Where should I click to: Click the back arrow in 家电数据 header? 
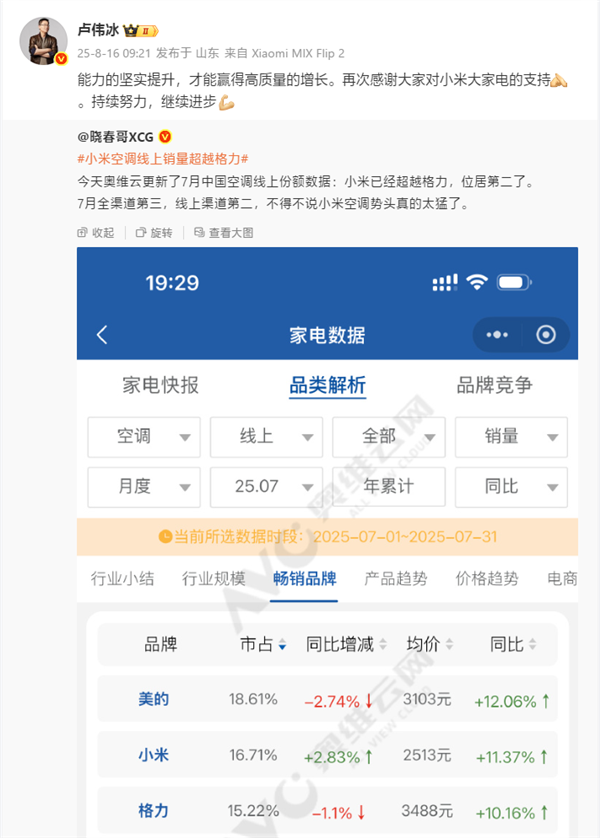[102, 335]
